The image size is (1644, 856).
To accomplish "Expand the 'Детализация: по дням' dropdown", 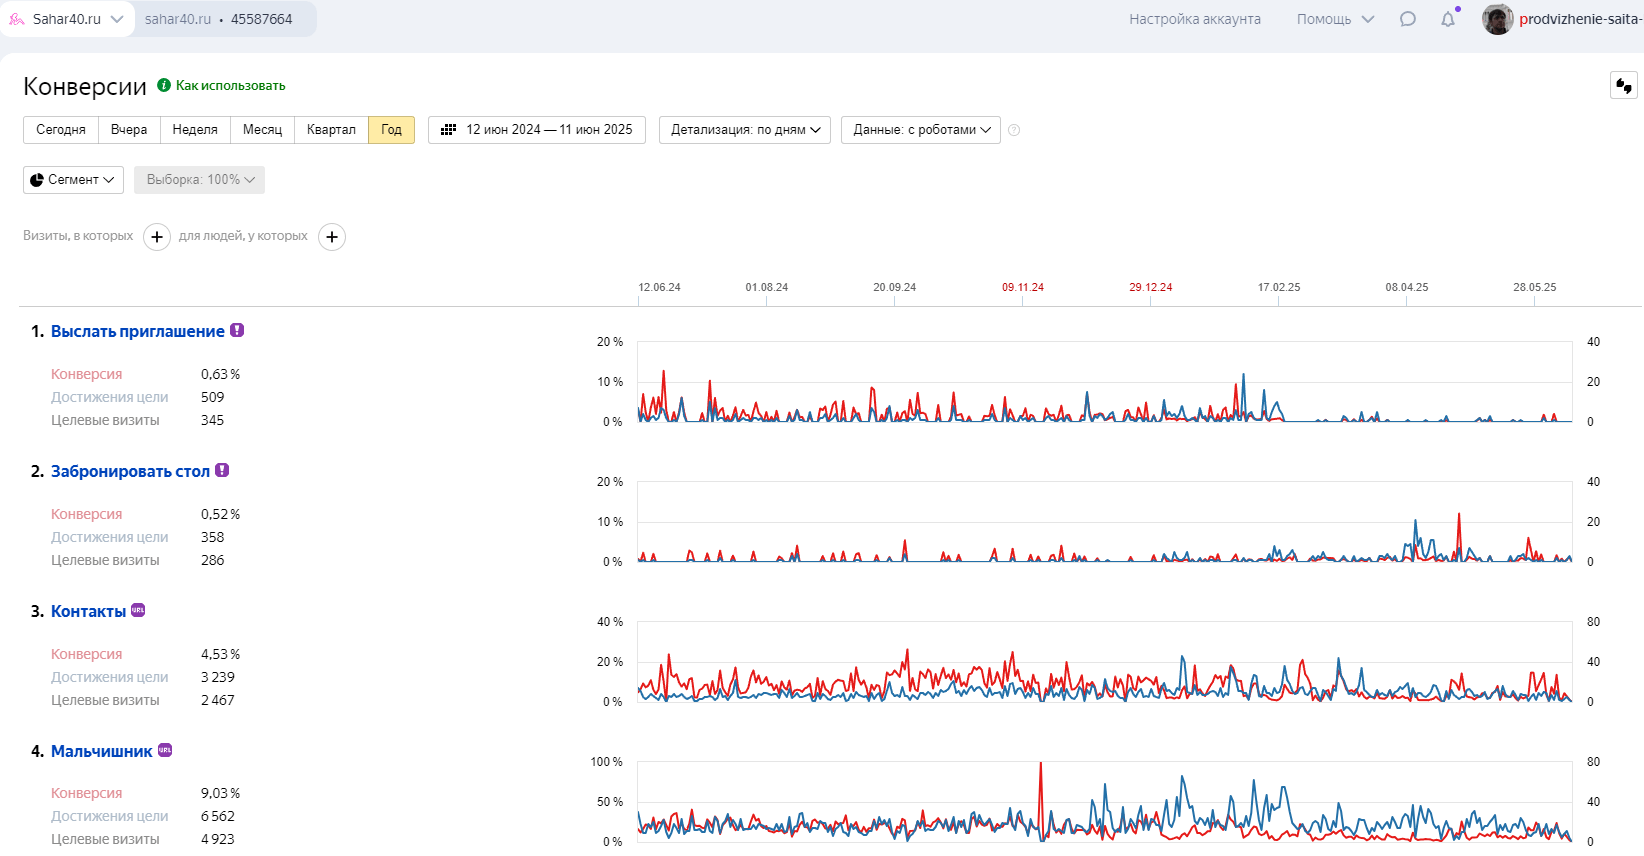I will [745, 130].
